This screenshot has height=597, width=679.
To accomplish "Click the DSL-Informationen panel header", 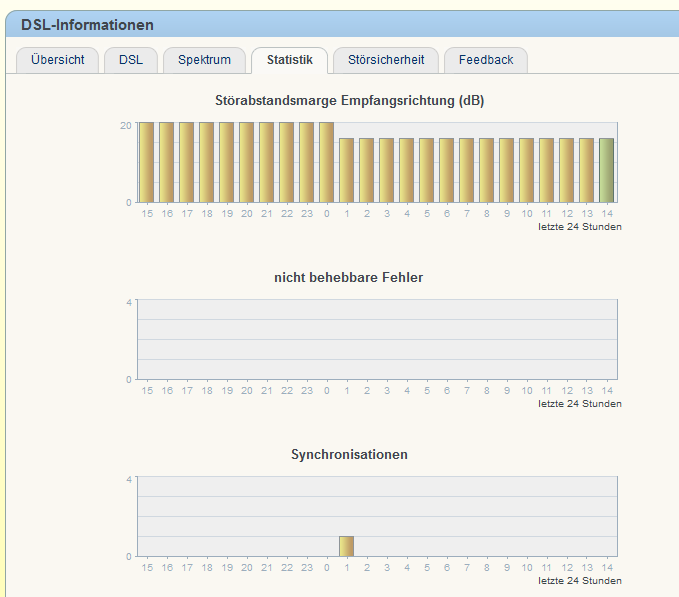I will tap(87, 25).
